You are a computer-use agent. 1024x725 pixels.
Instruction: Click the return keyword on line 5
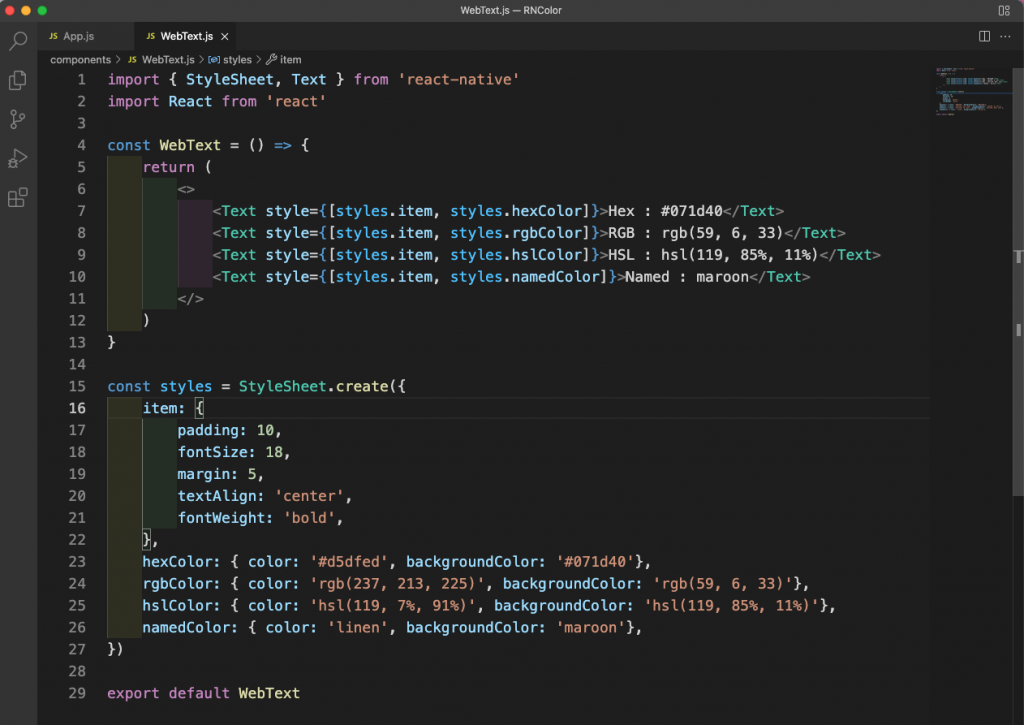point(168,167)
